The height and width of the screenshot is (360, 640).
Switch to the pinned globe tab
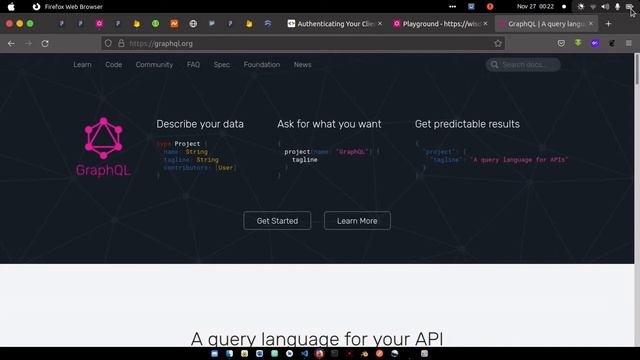pyautogui.click(x=193, y=24)
